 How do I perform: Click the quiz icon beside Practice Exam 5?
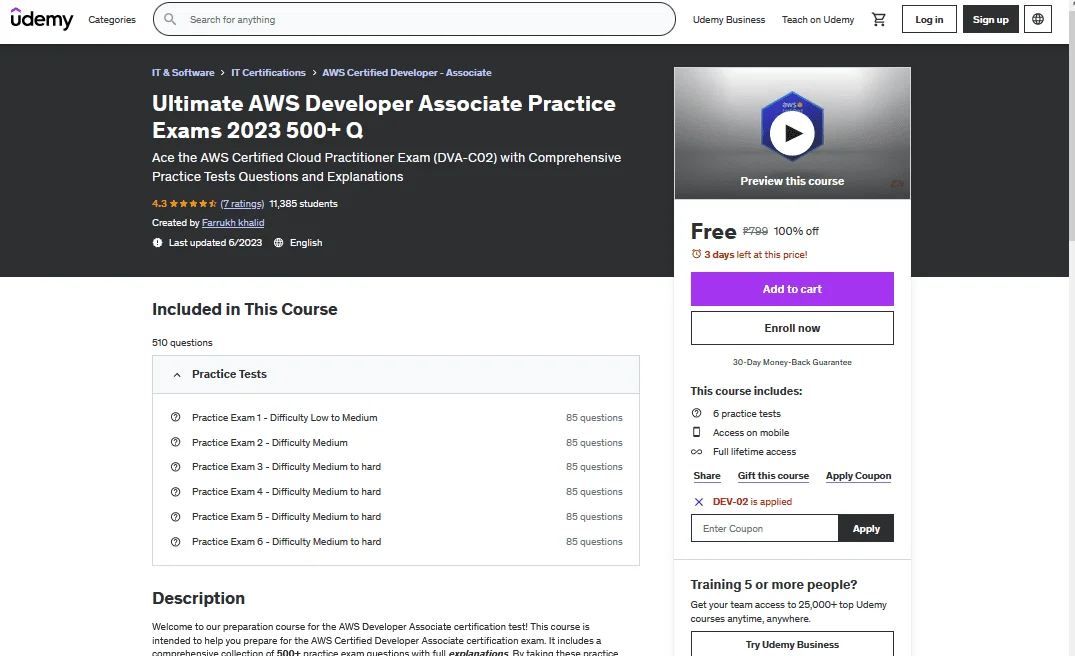(176, 517)
